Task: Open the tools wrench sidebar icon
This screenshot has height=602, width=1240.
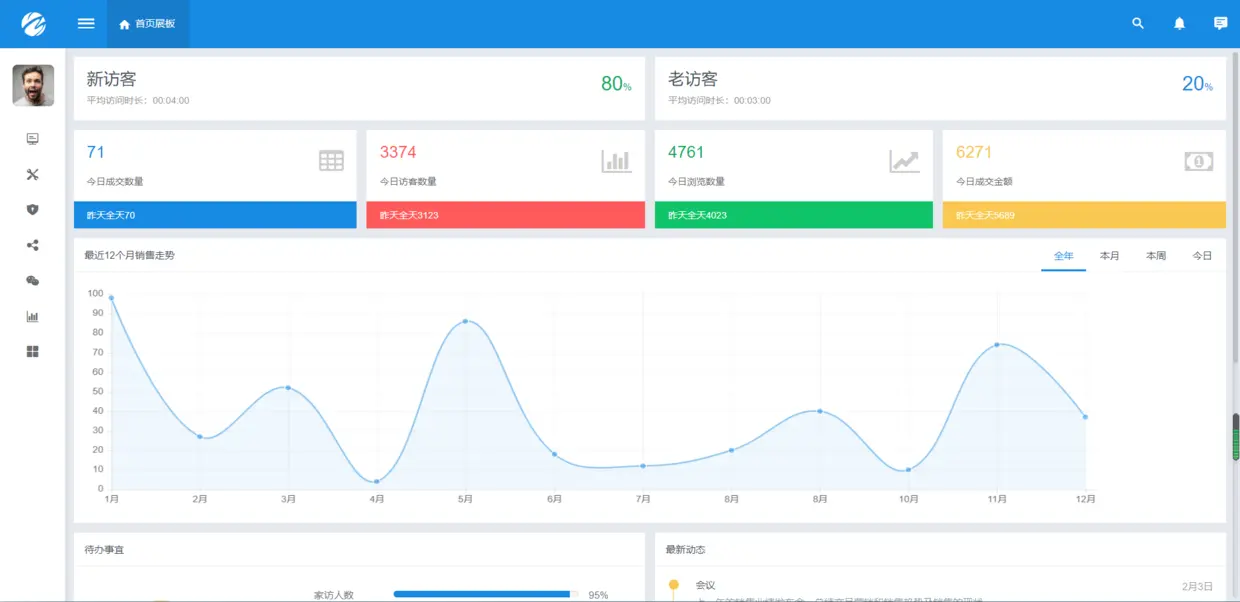Action: point(32,174)
